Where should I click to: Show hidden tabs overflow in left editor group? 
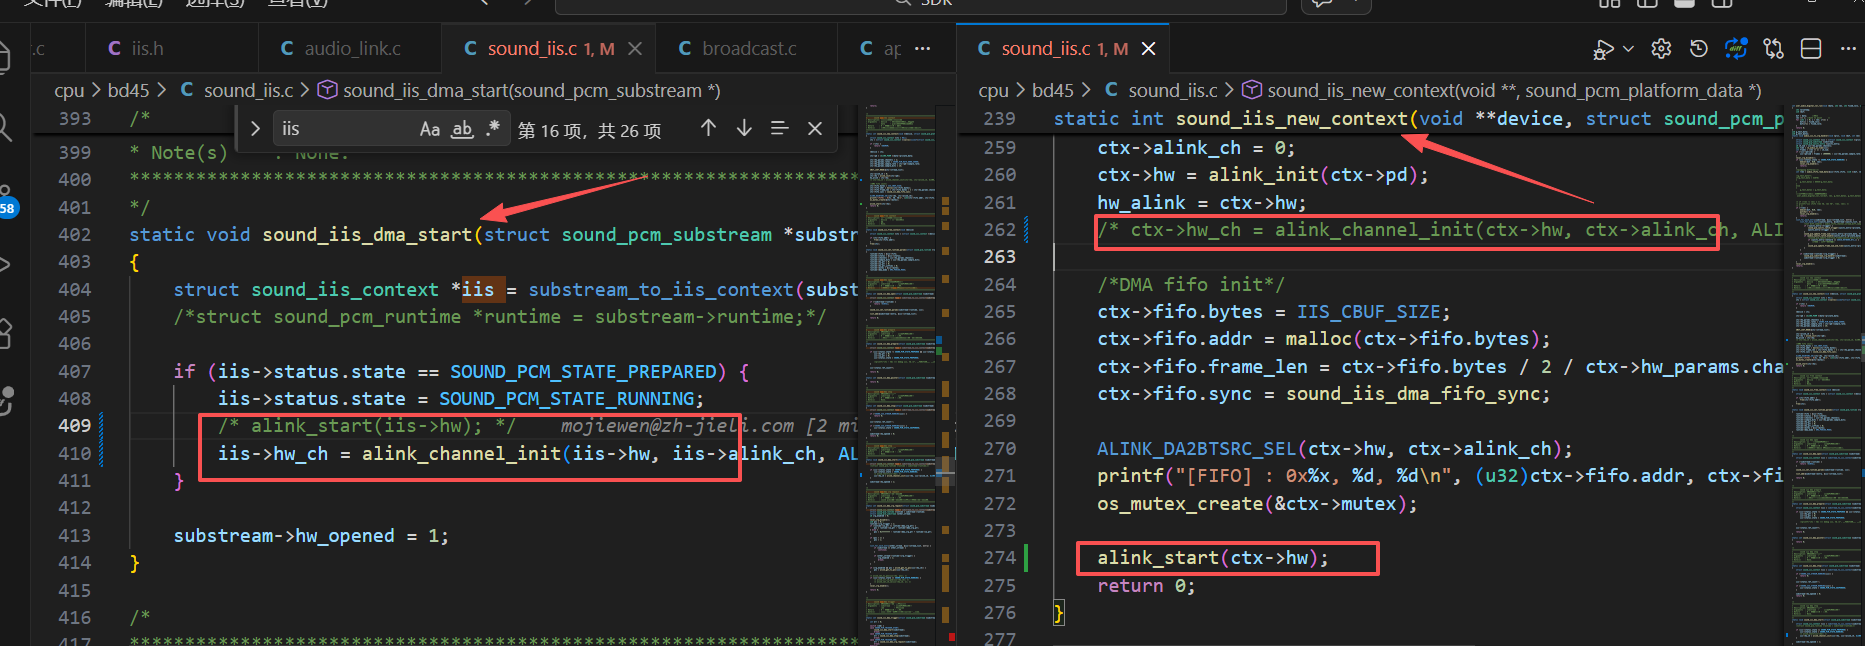[x=922, y=48]
